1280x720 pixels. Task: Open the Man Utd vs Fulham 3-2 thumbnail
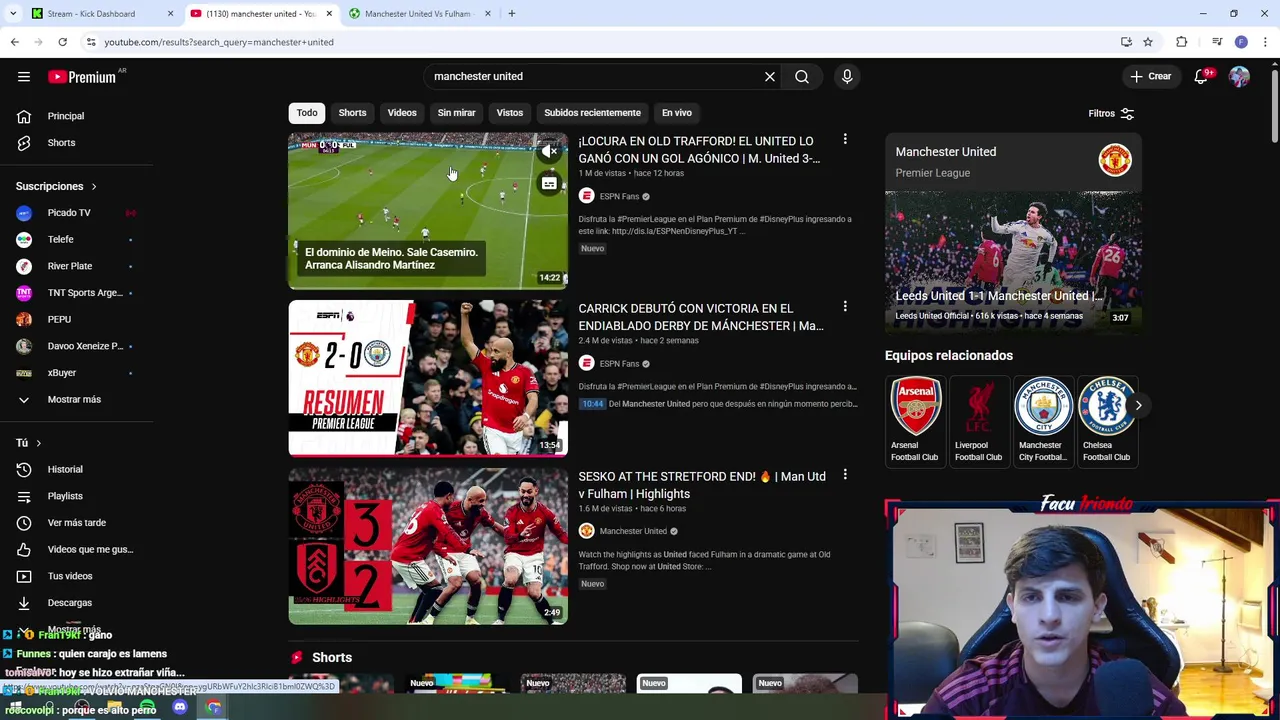[x=428, y=546]
